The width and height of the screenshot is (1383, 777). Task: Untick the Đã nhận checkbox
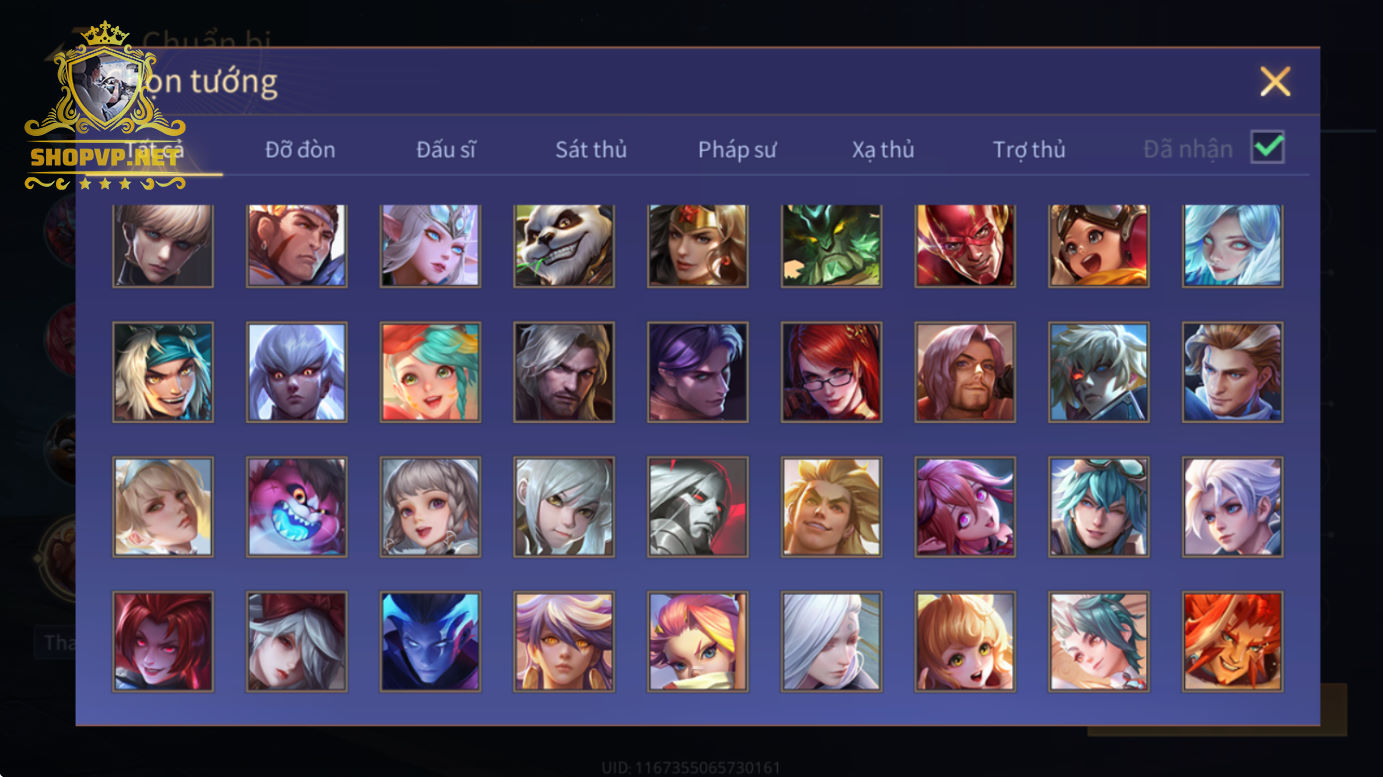[1268, 148]
